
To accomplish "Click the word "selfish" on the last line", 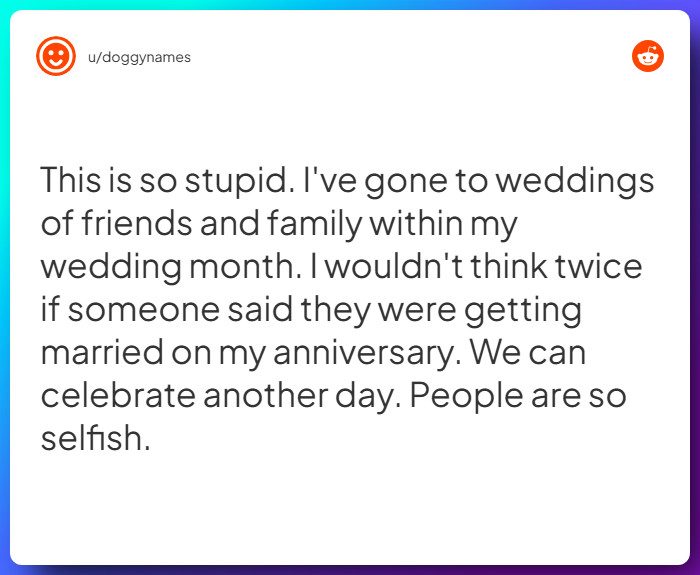I will (x=93, y=438).
